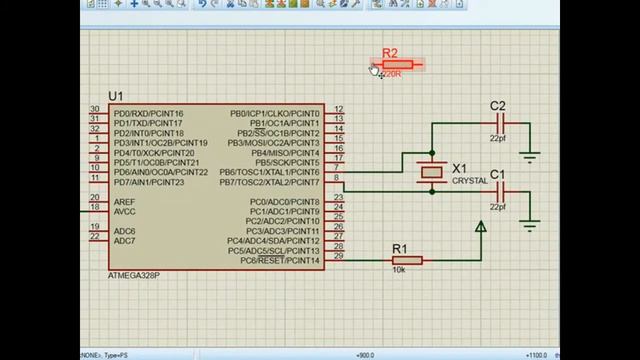Click the set origin icon
Image resolution: width=640 pixels, height=360 pixels.
[x=118, y=4]
